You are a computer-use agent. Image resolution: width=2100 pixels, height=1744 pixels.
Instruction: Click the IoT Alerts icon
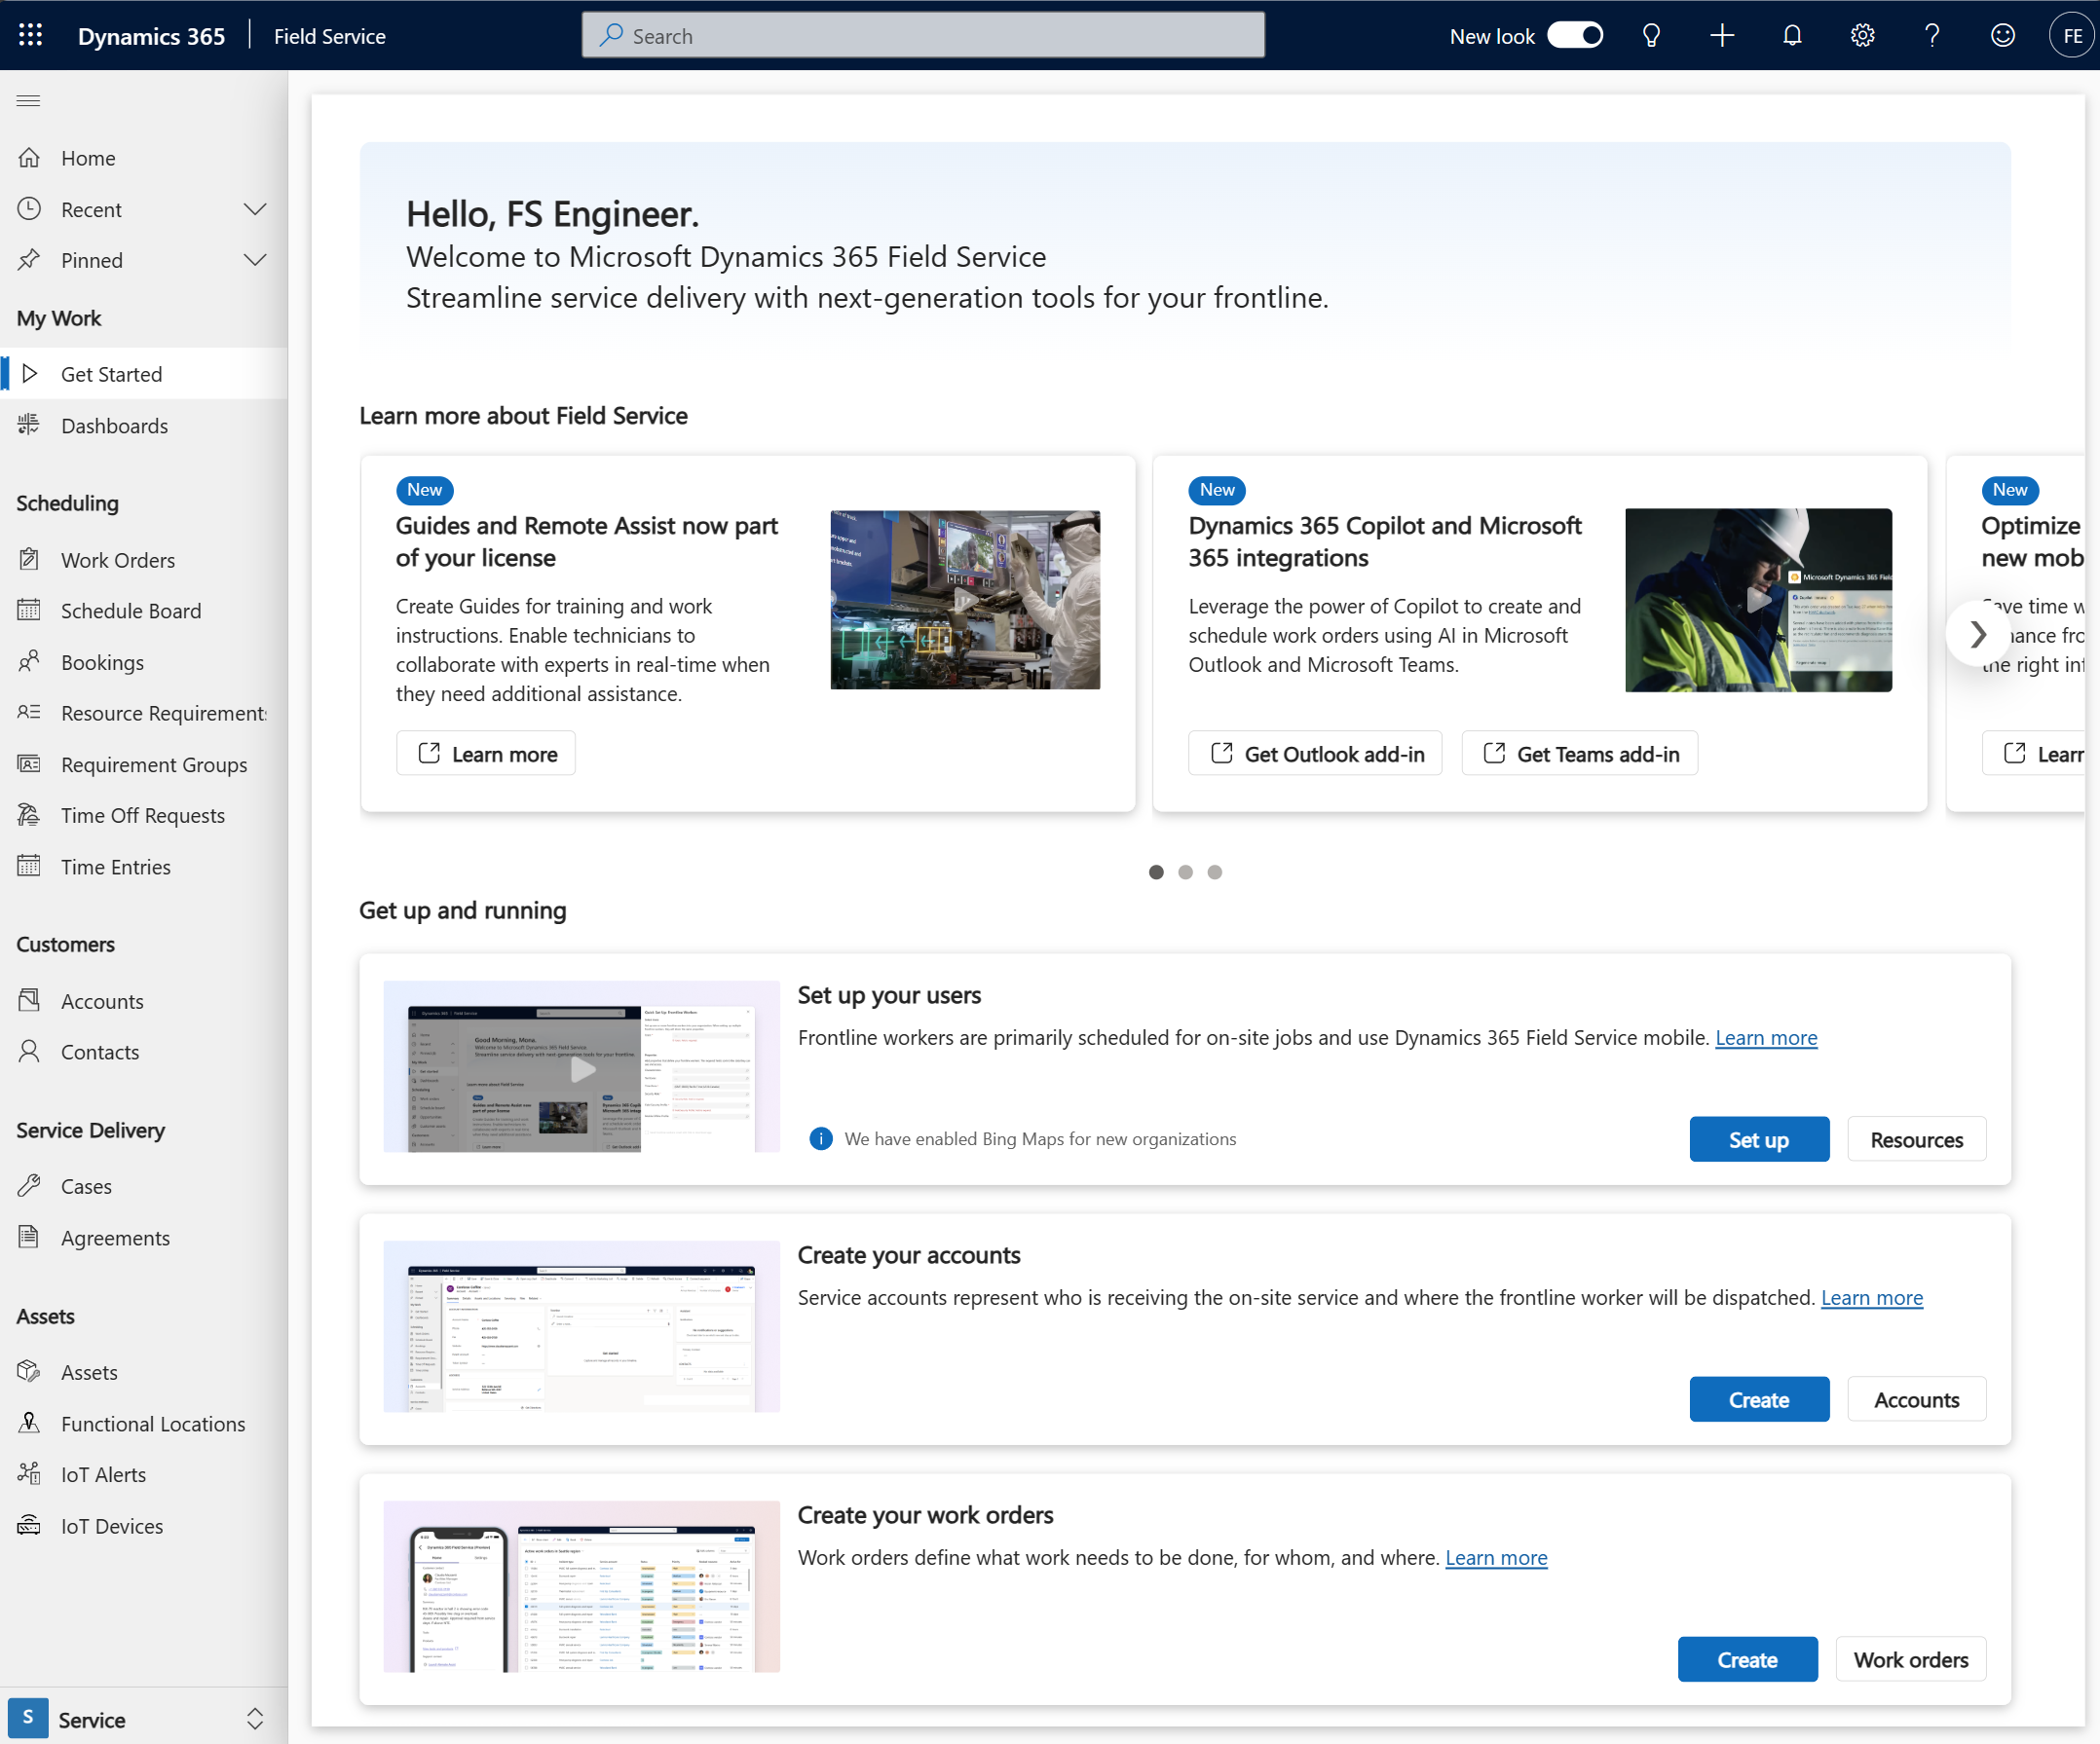pos(31,1473)
